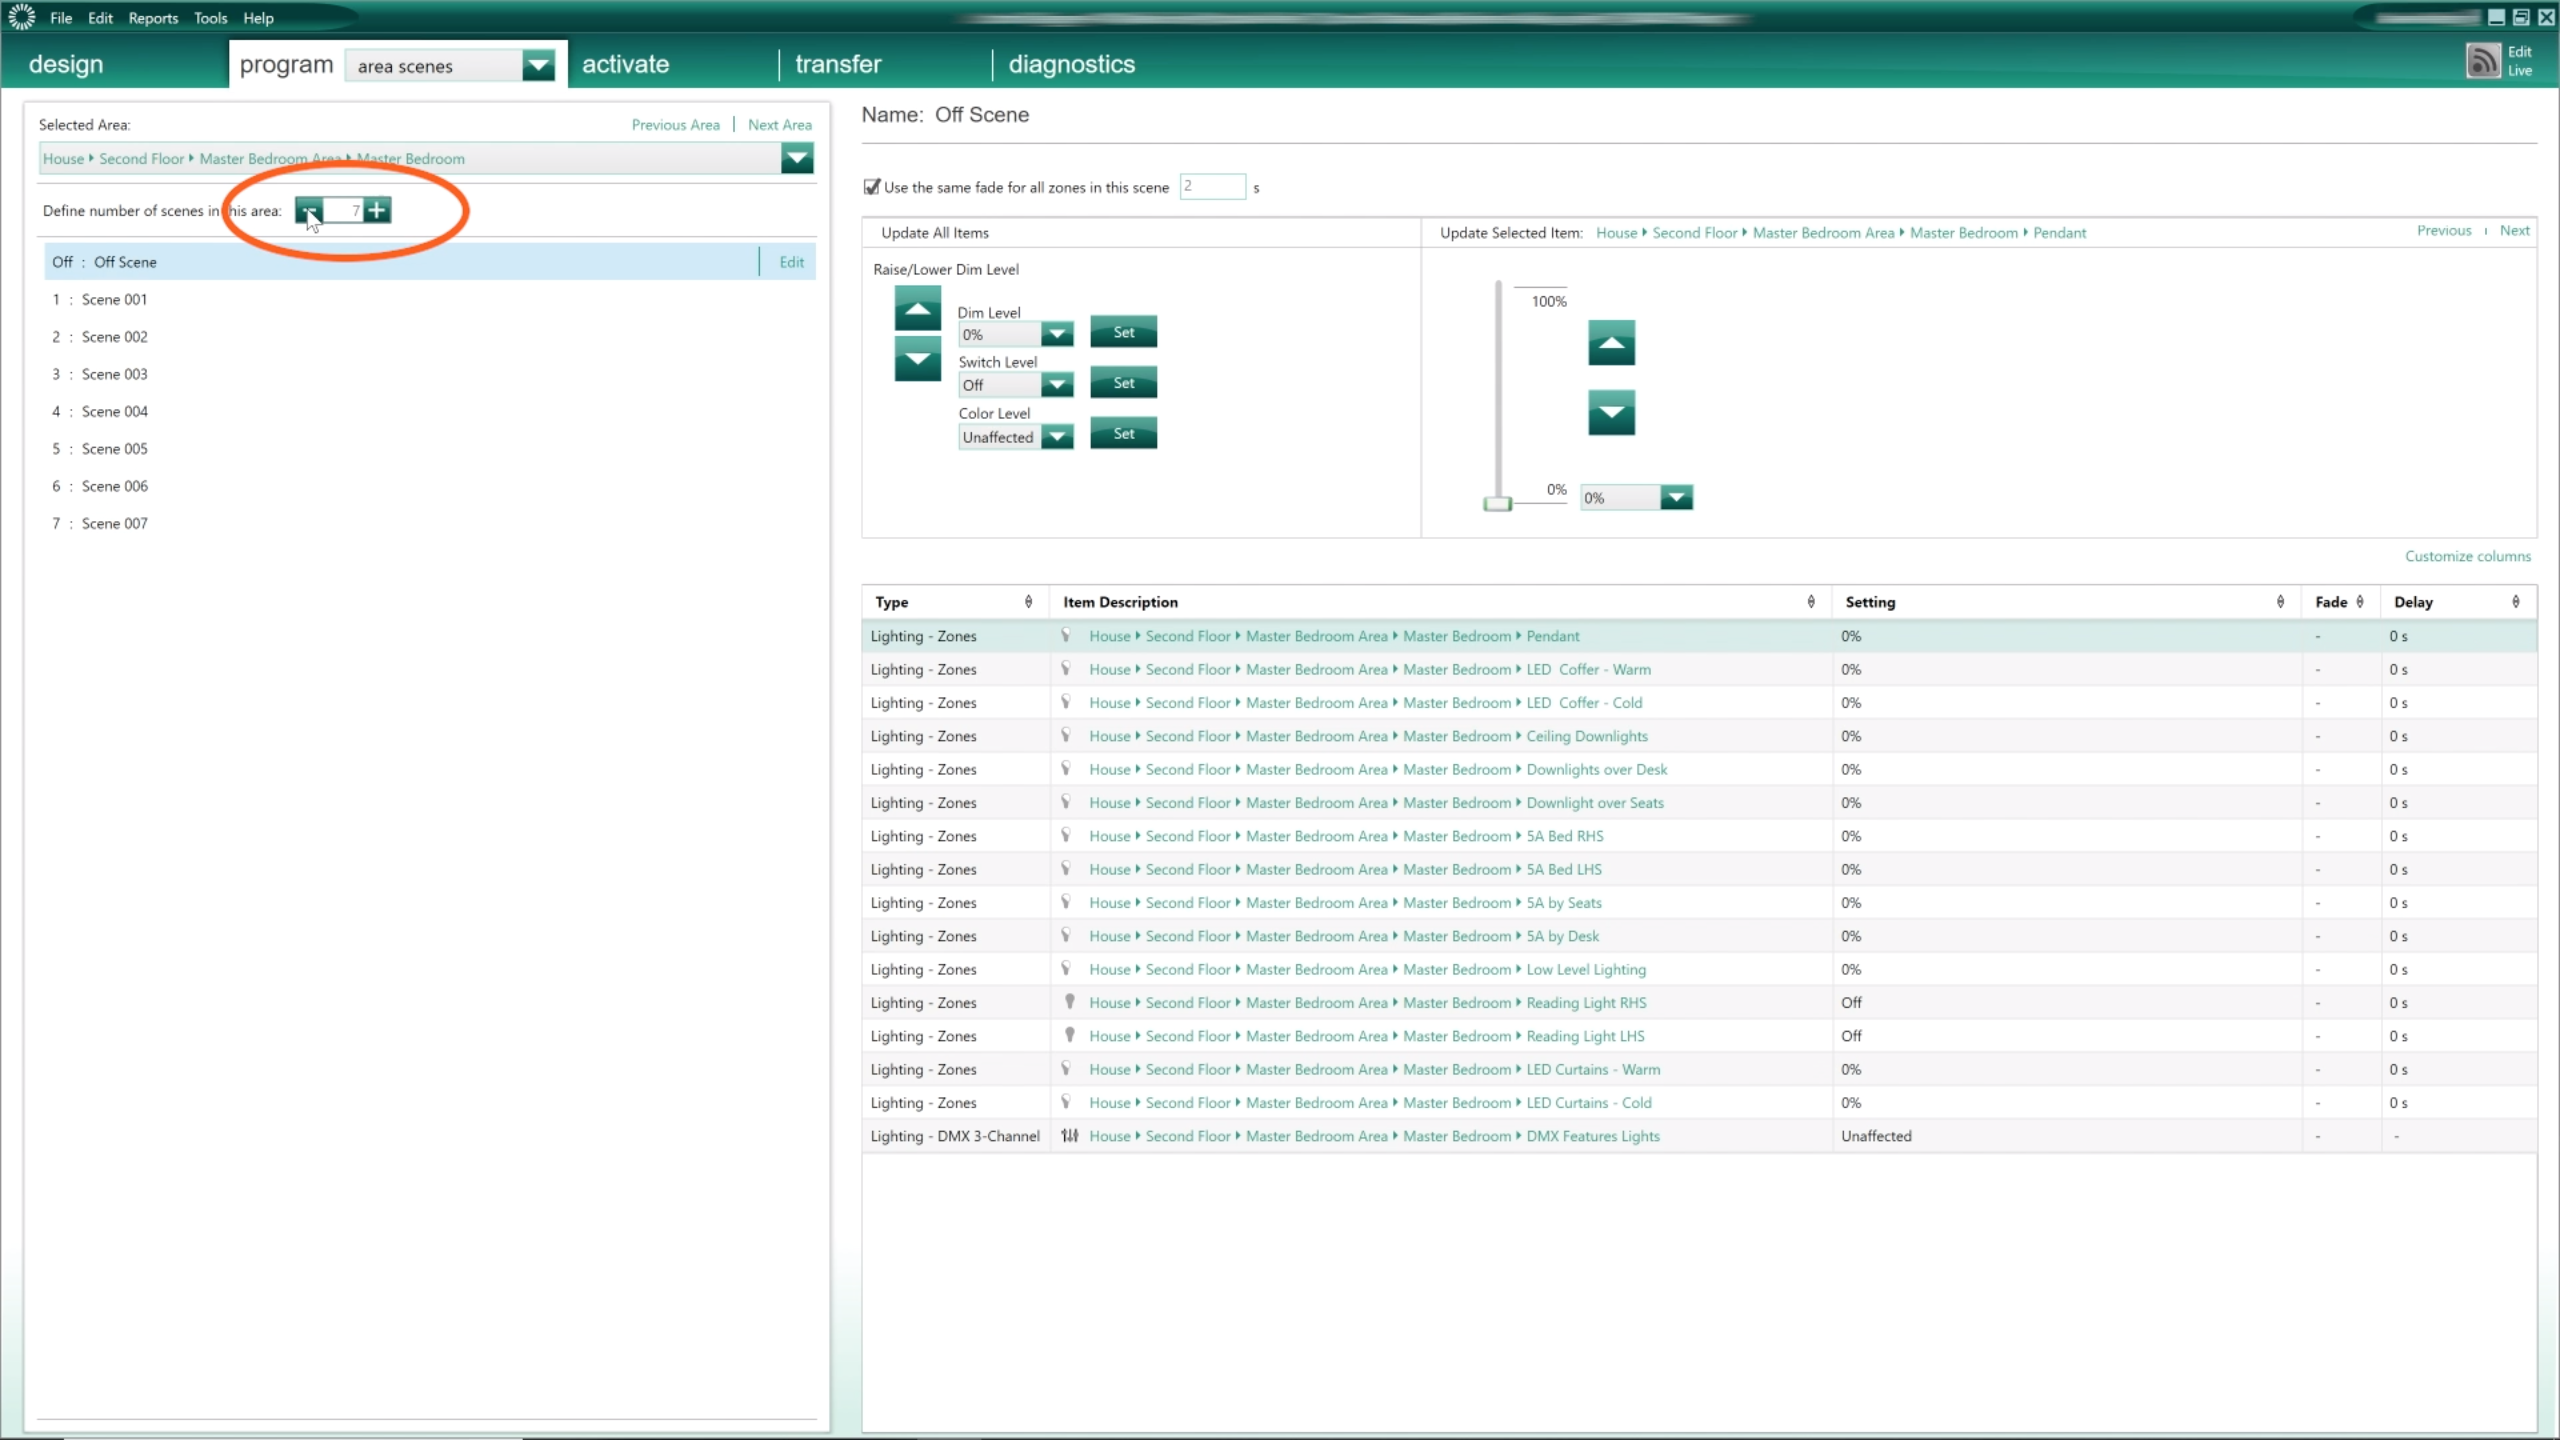Decrease number of scenes with minus button
This screenshot has height=1440, width=2560.
pyautogui.click(x=309, y=210)
